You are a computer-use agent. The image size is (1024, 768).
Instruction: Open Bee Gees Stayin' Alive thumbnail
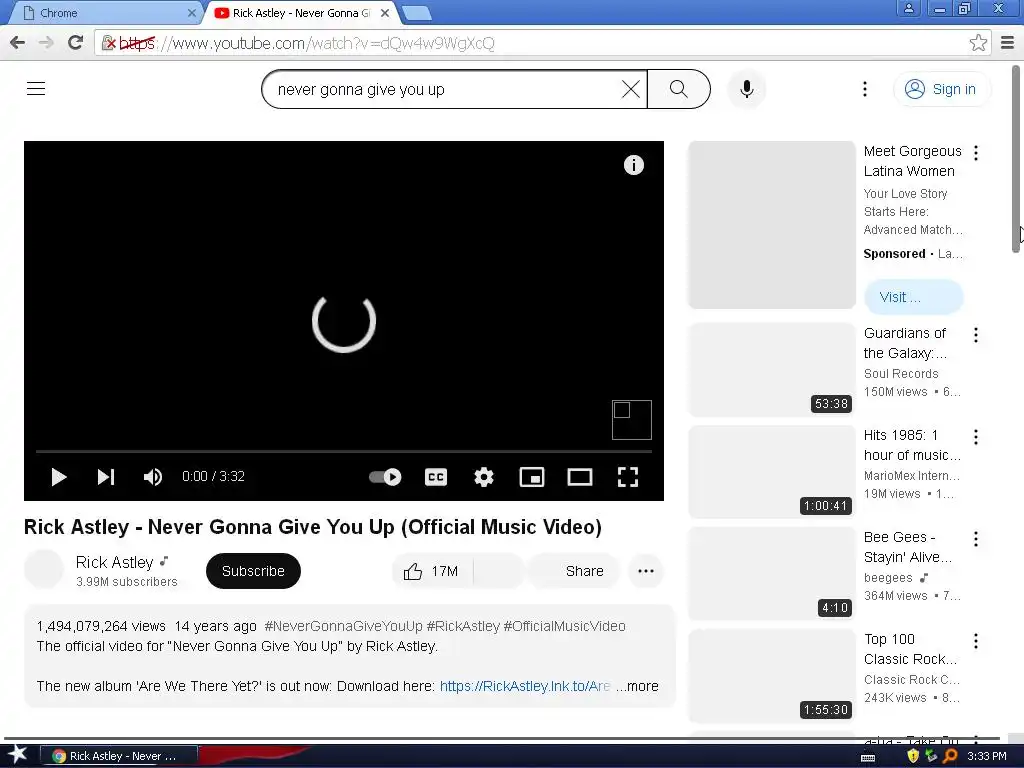(x=772, y=573)
